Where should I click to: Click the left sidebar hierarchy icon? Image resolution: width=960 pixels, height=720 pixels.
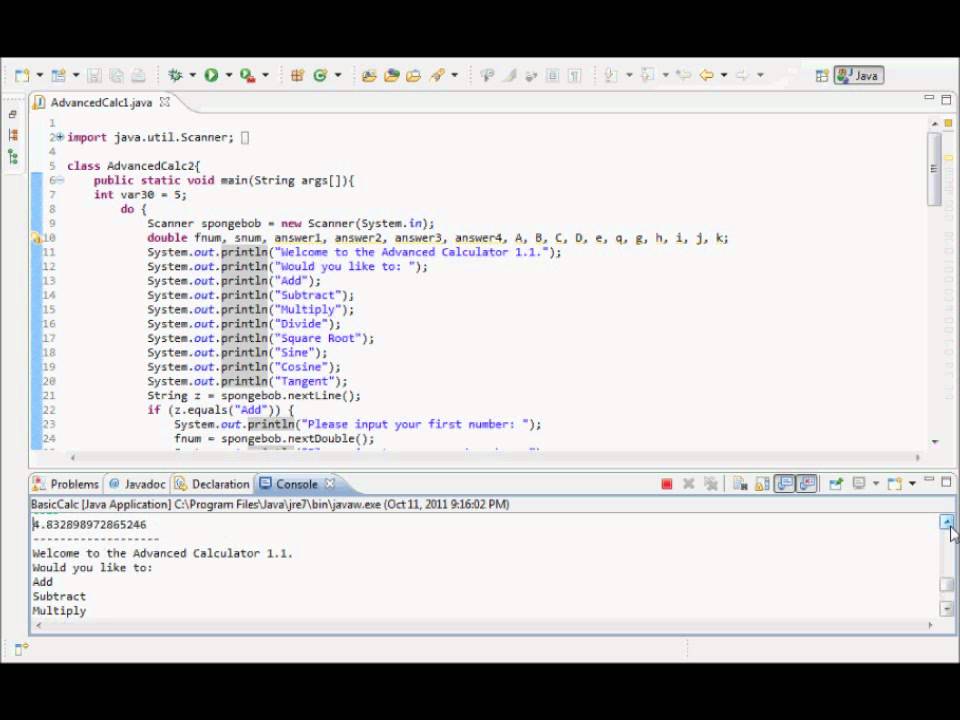[12, 157]
